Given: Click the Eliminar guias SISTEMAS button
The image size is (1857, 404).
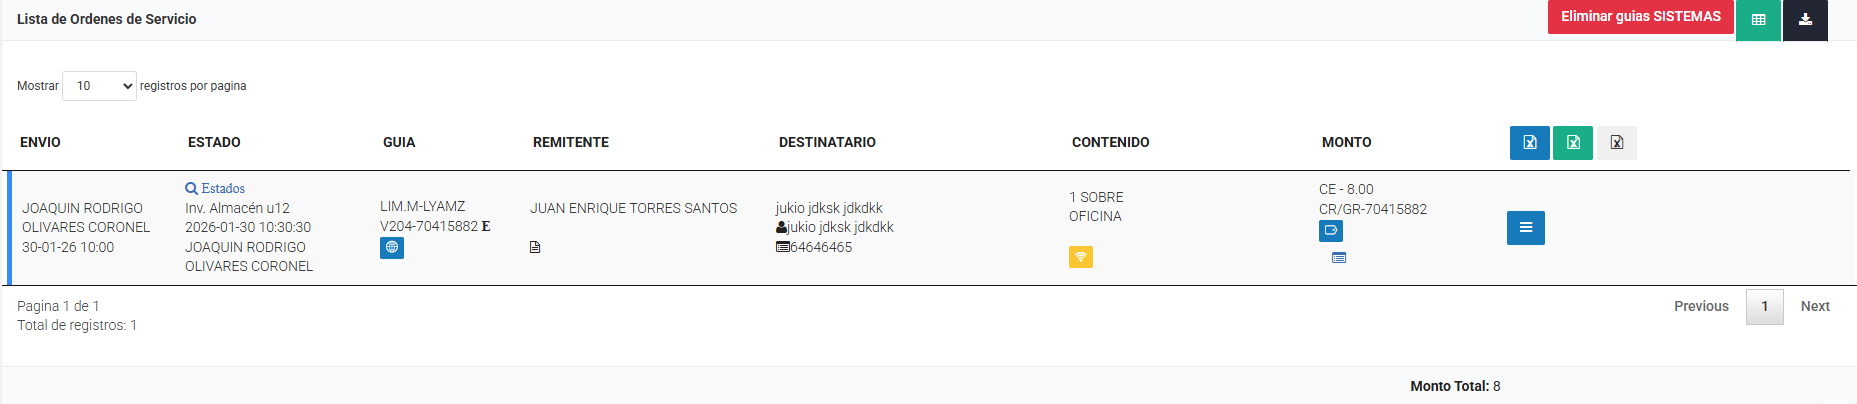Looking at the screenshot, I should pos(1640,17).
